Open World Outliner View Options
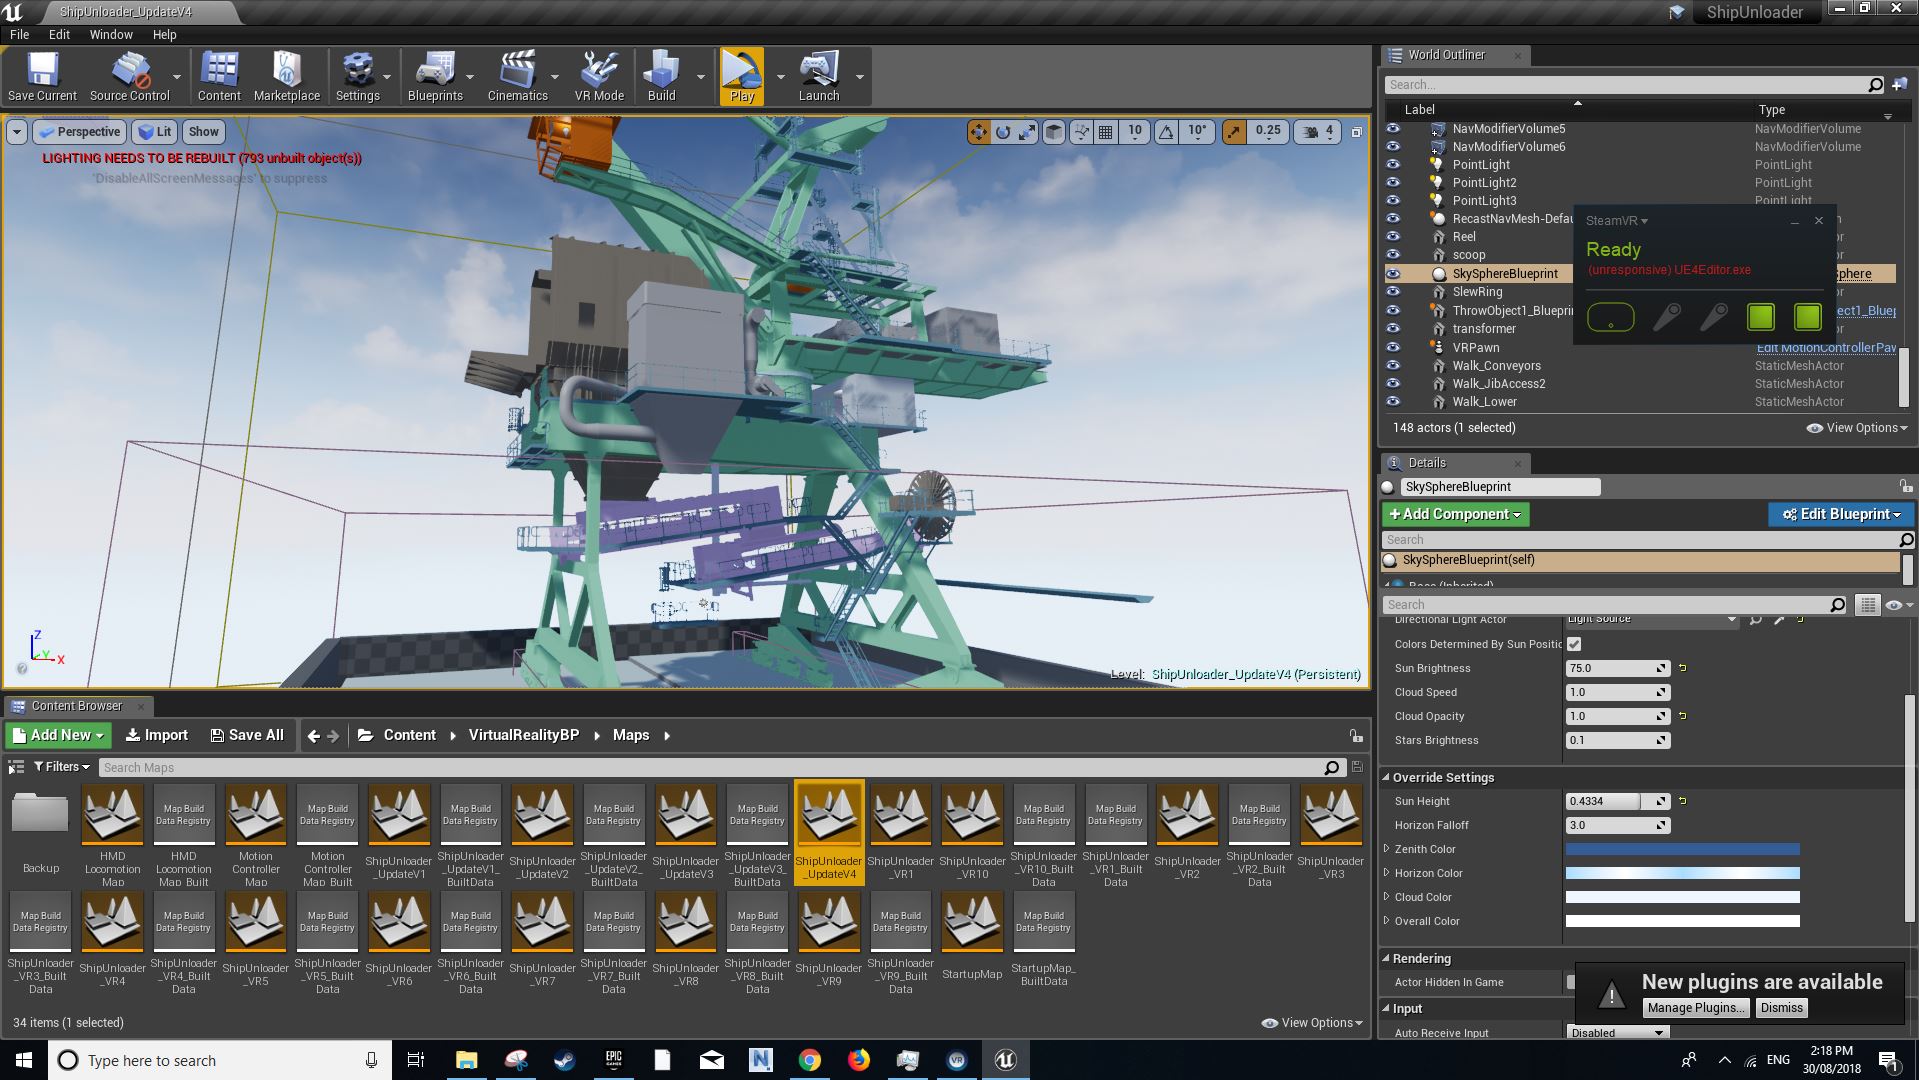Image resolution: width=1919 pixels, height=1080 pixels. coord(1857,428)
